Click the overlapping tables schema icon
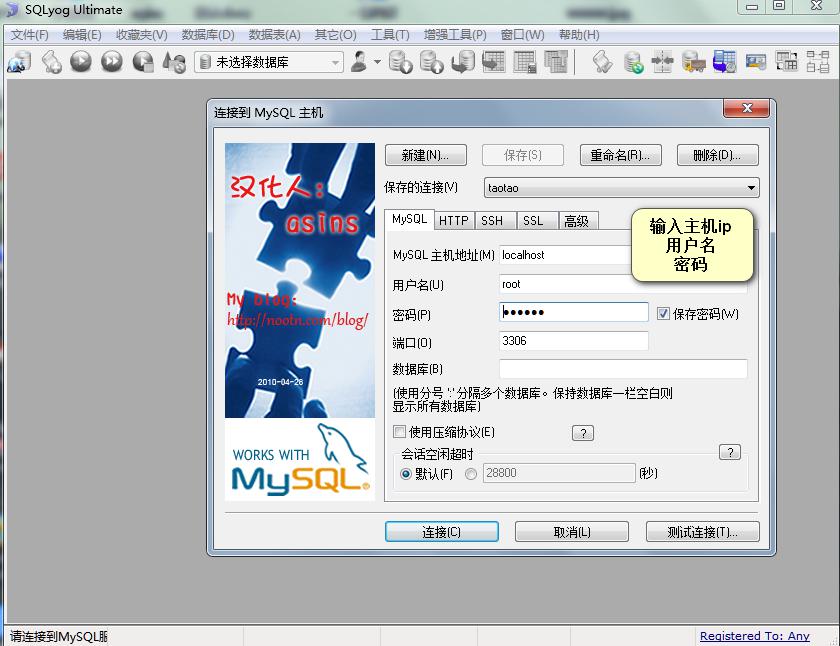 (556, 62)
